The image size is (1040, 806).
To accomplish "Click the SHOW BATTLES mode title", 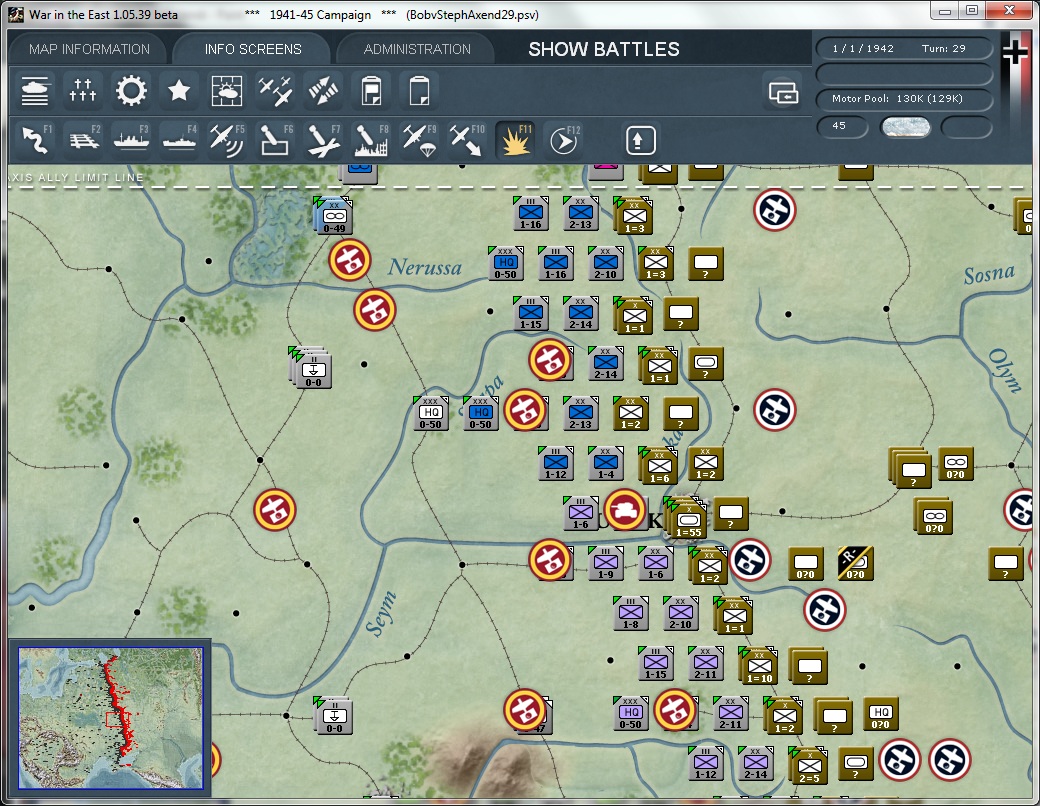I will pos(604,49).
